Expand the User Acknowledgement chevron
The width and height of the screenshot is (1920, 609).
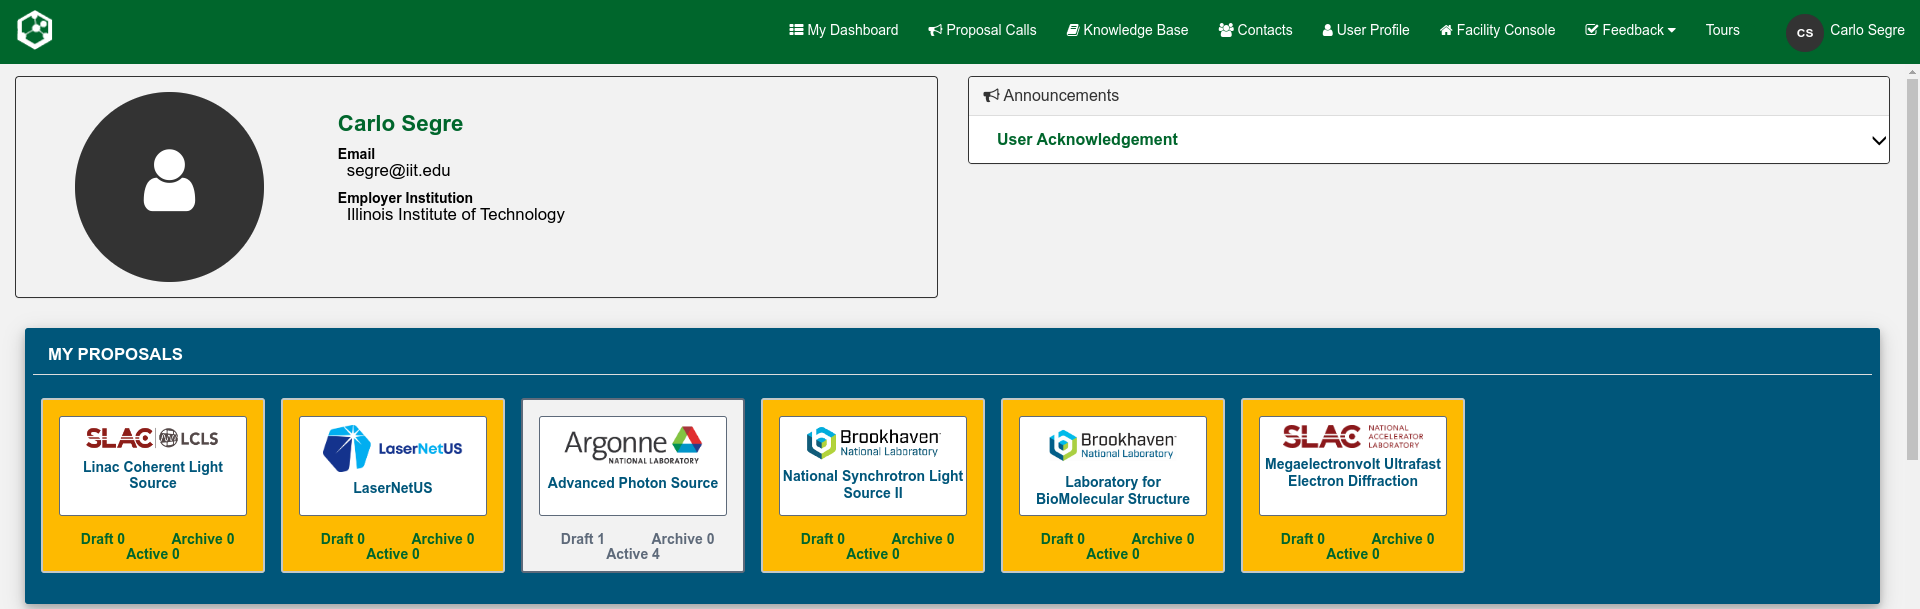pos(1878,140)
